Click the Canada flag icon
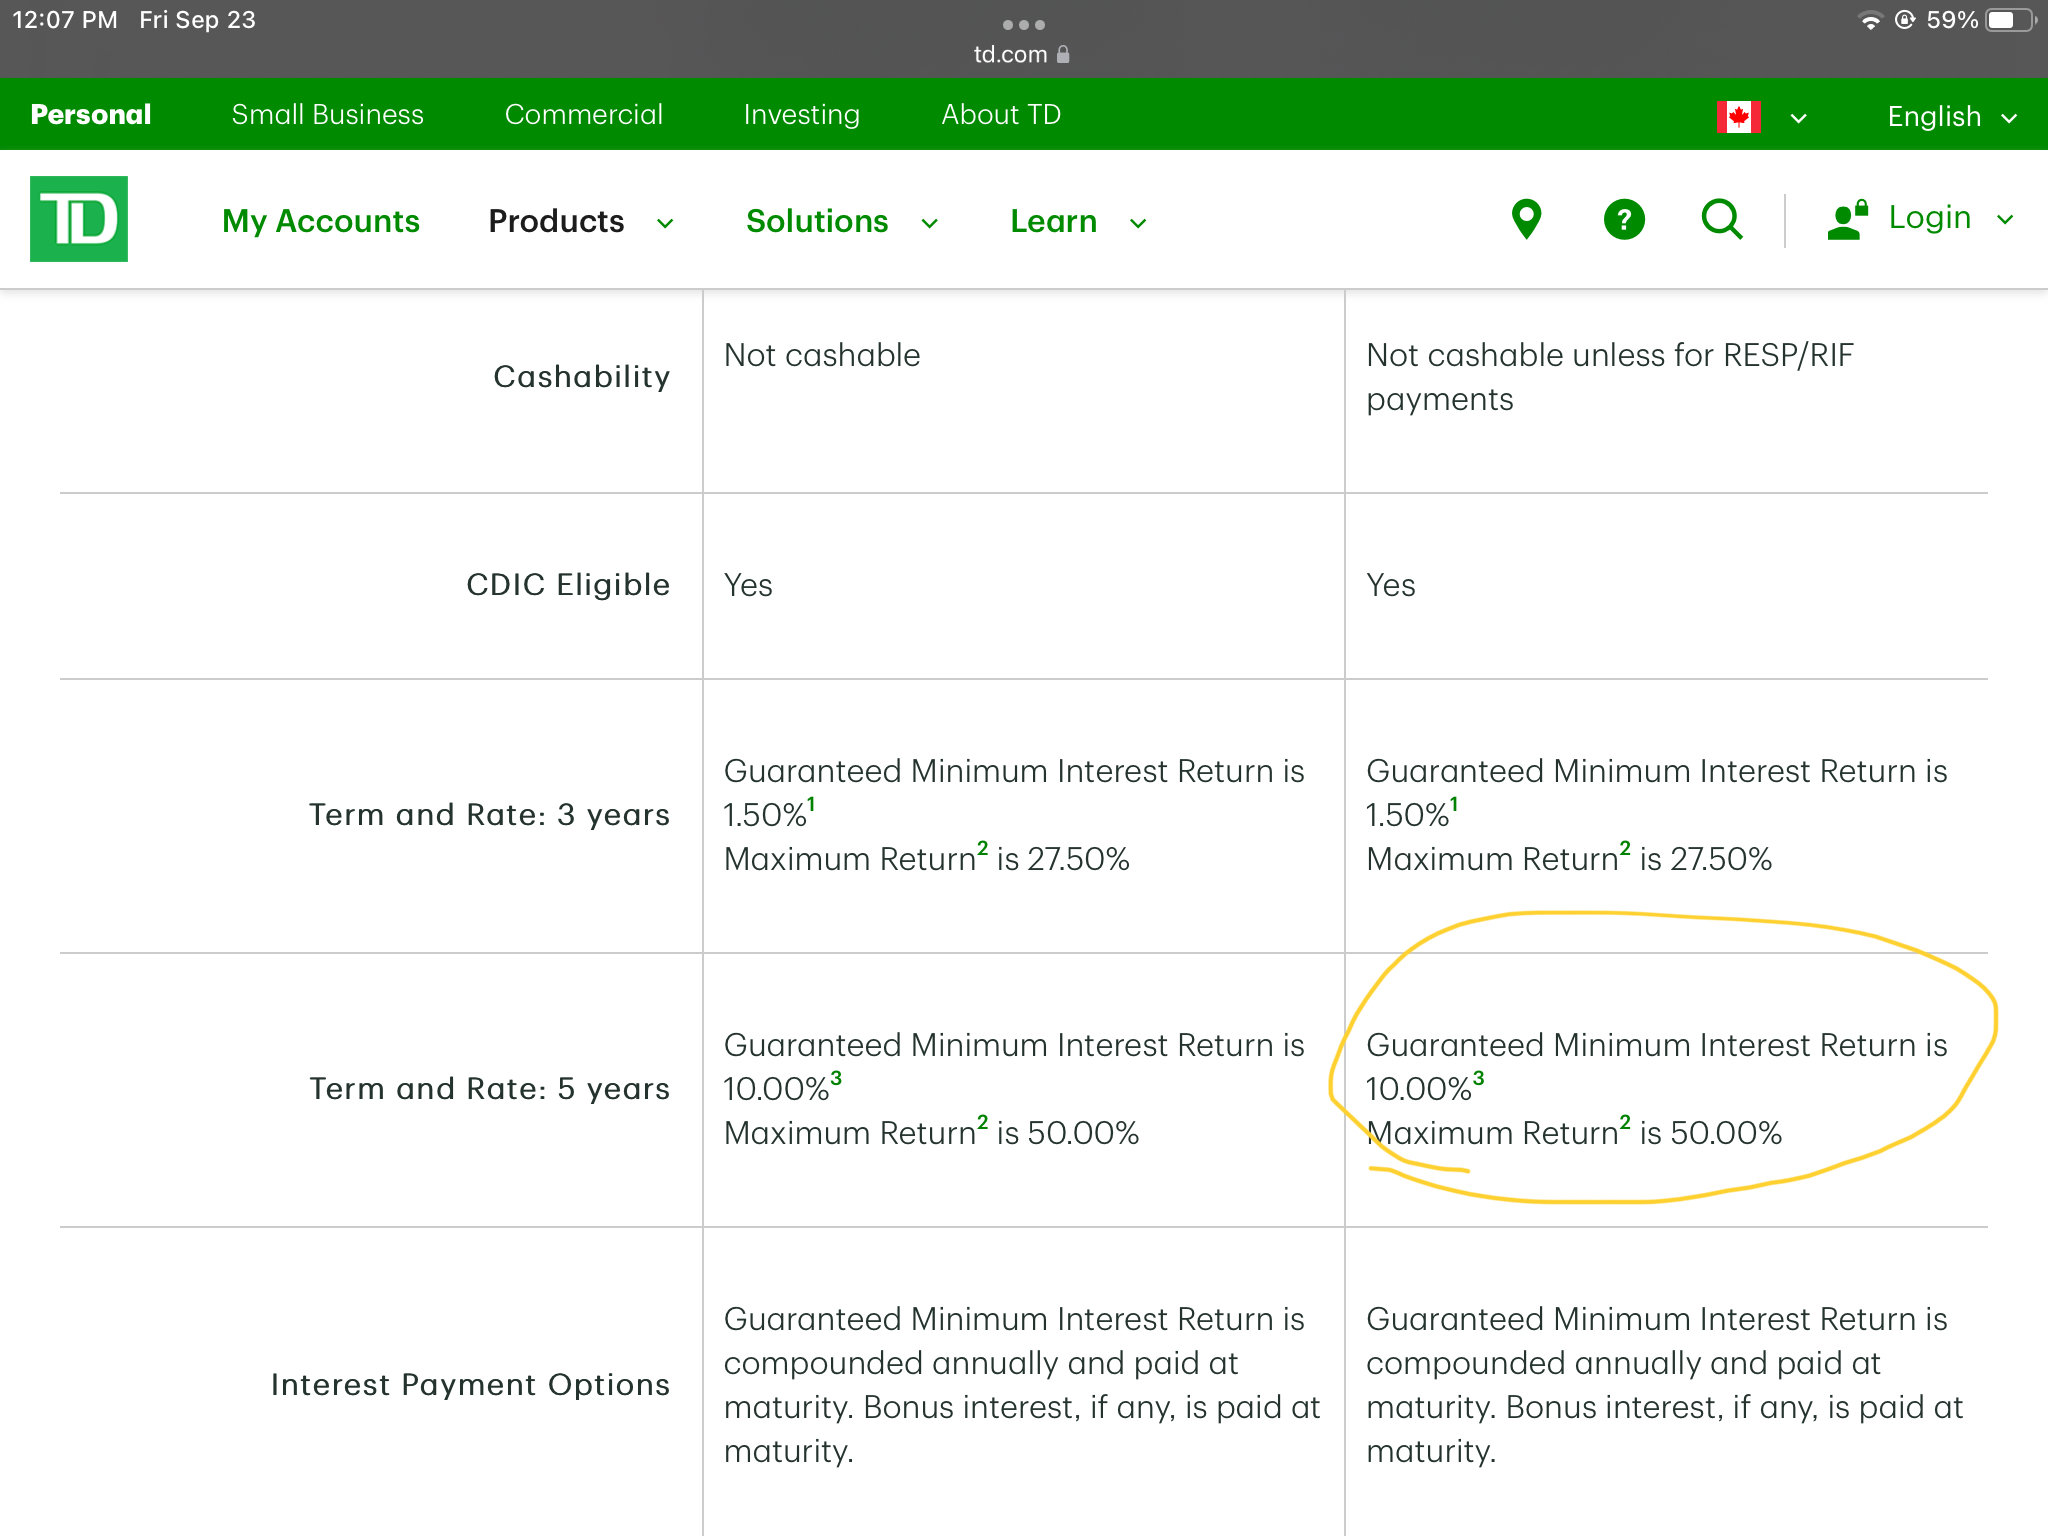2048x1536 pixels. pos(1739,117)
